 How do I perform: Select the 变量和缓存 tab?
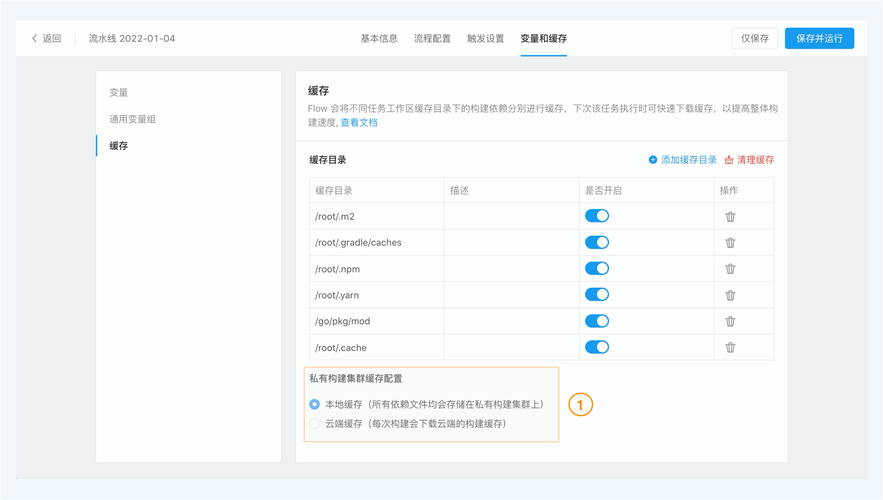543,38
